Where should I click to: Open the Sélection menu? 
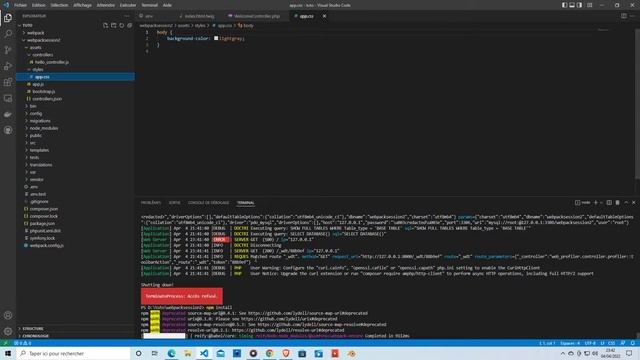[60, 5]
